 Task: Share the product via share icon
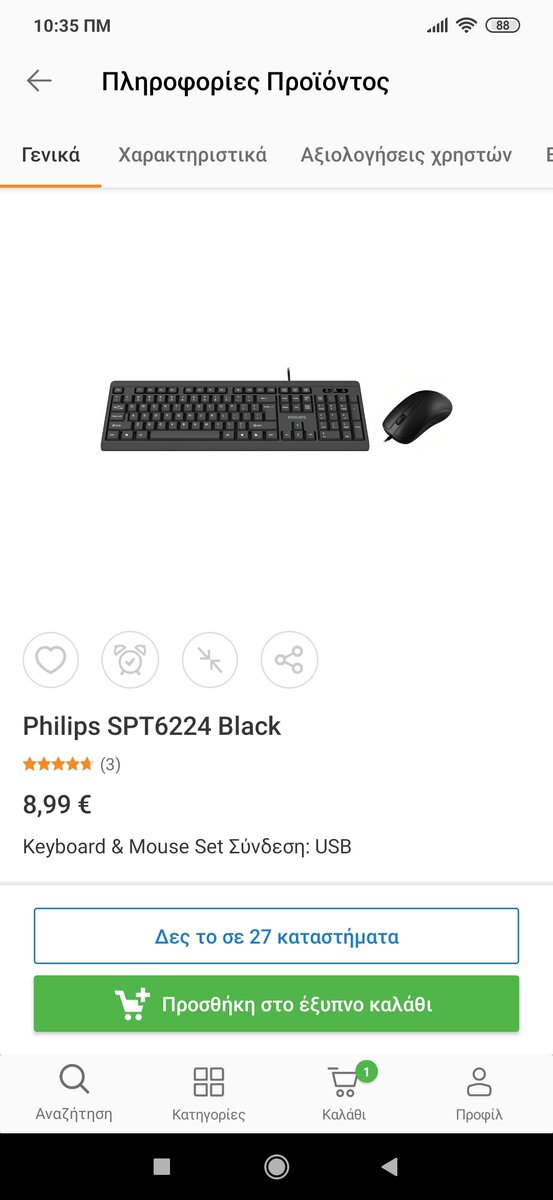click(x=289, y=660)
